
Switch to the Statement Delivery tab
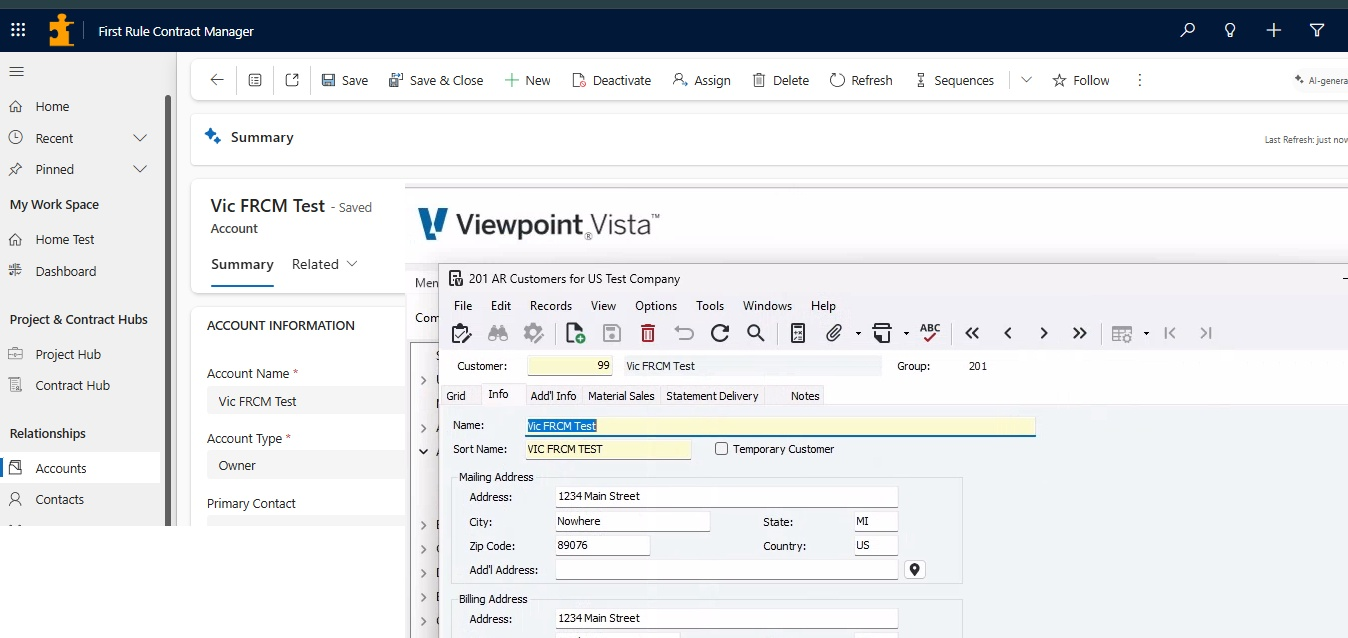[x=712, y=396]
